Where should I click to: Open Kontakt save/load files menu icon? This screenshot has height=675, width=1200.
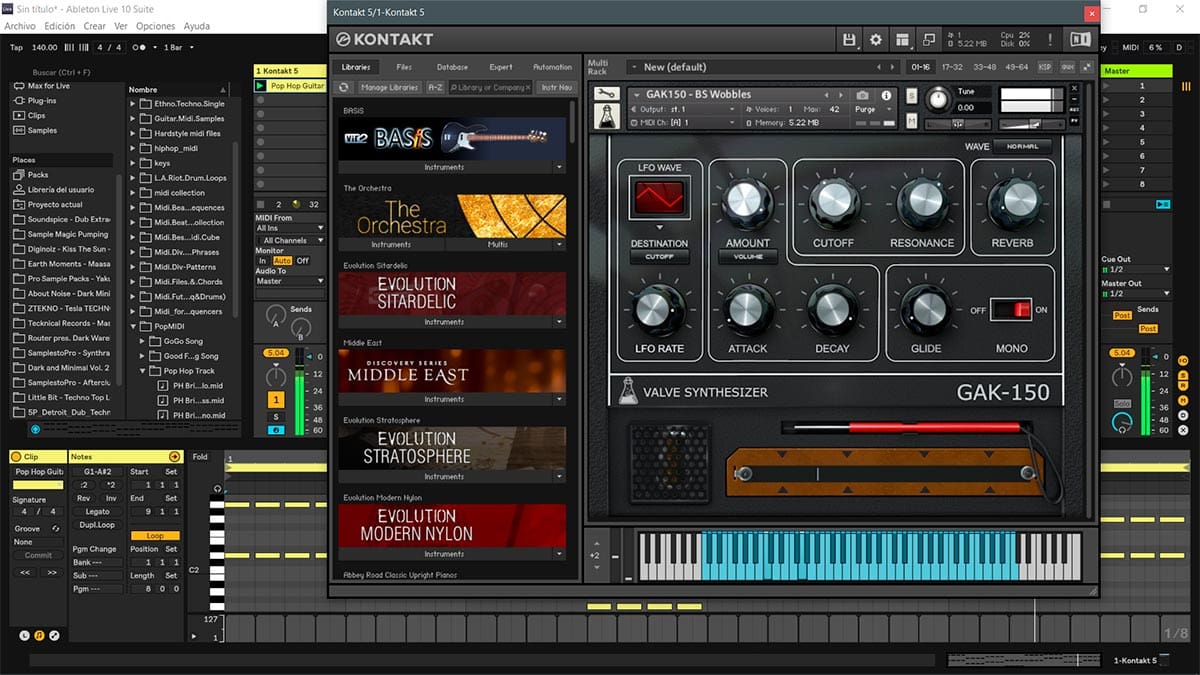click(849, 39)
